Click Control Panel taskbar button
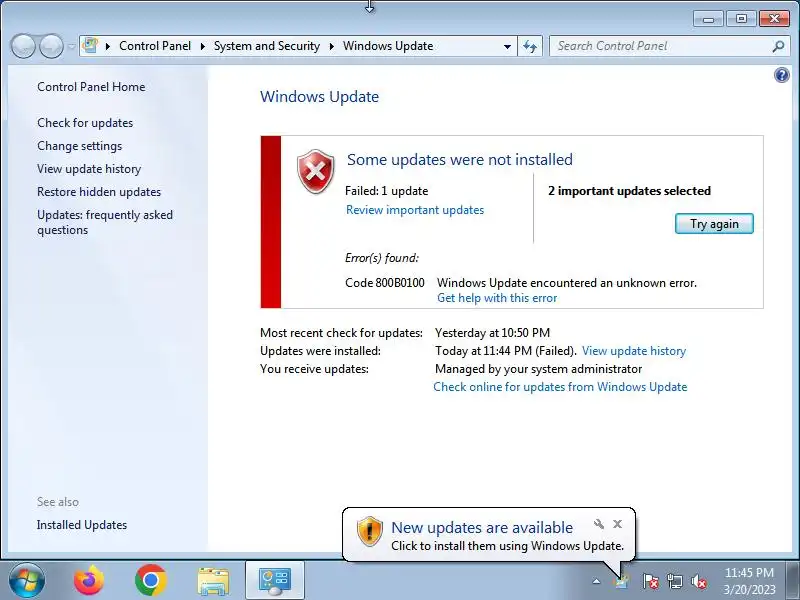The width and height of the screenshot is (800, 600). [x=274, y=581]
